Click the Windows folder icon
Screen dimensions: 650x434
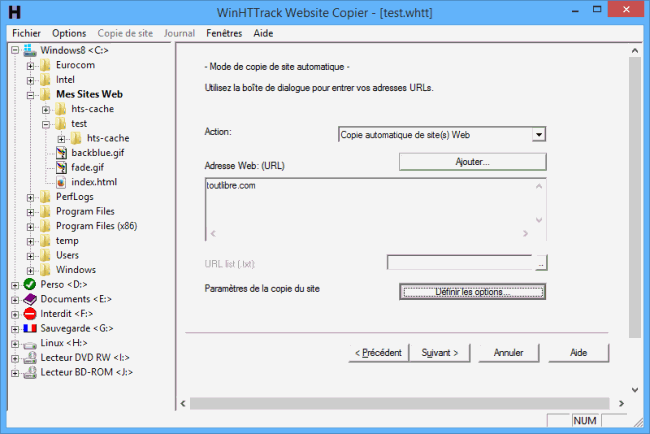coord(45,270)
